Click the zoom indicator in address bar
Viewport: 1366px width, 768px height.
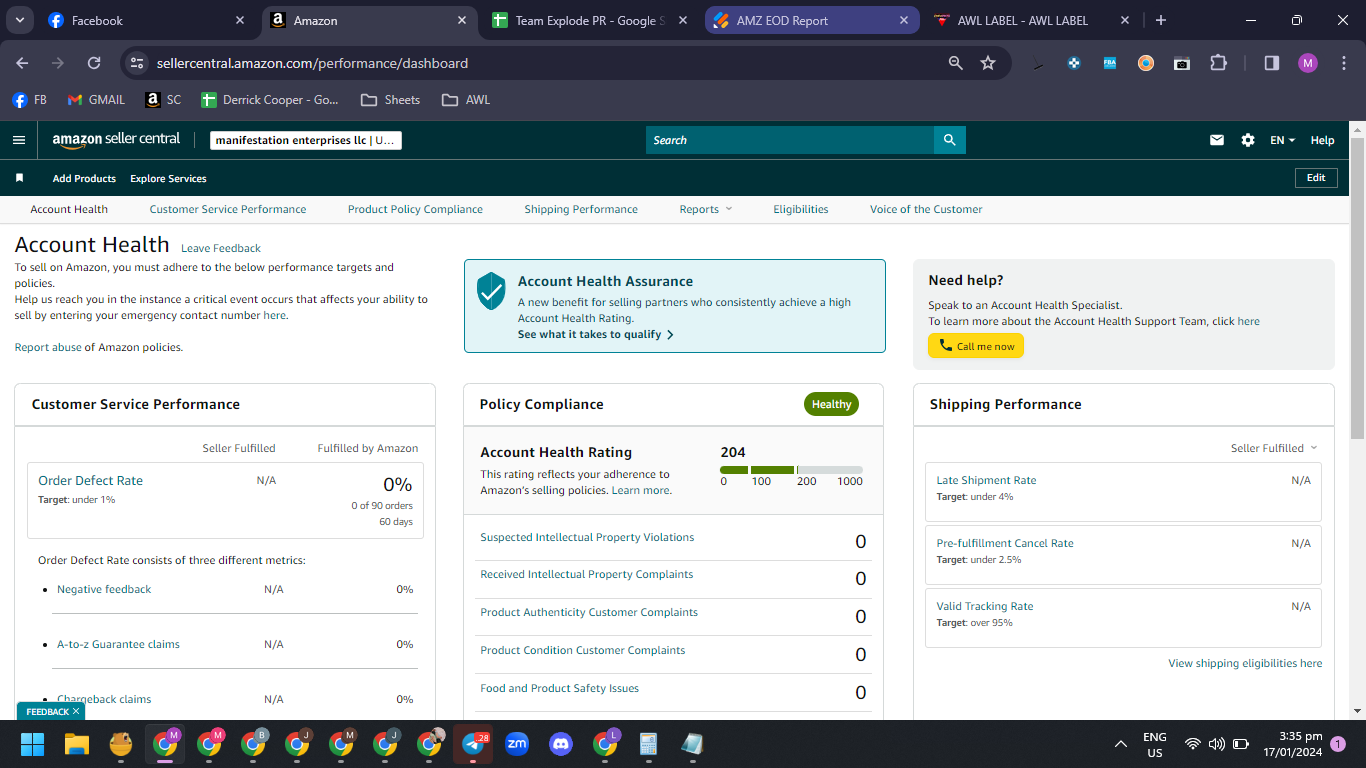[956, 63]
